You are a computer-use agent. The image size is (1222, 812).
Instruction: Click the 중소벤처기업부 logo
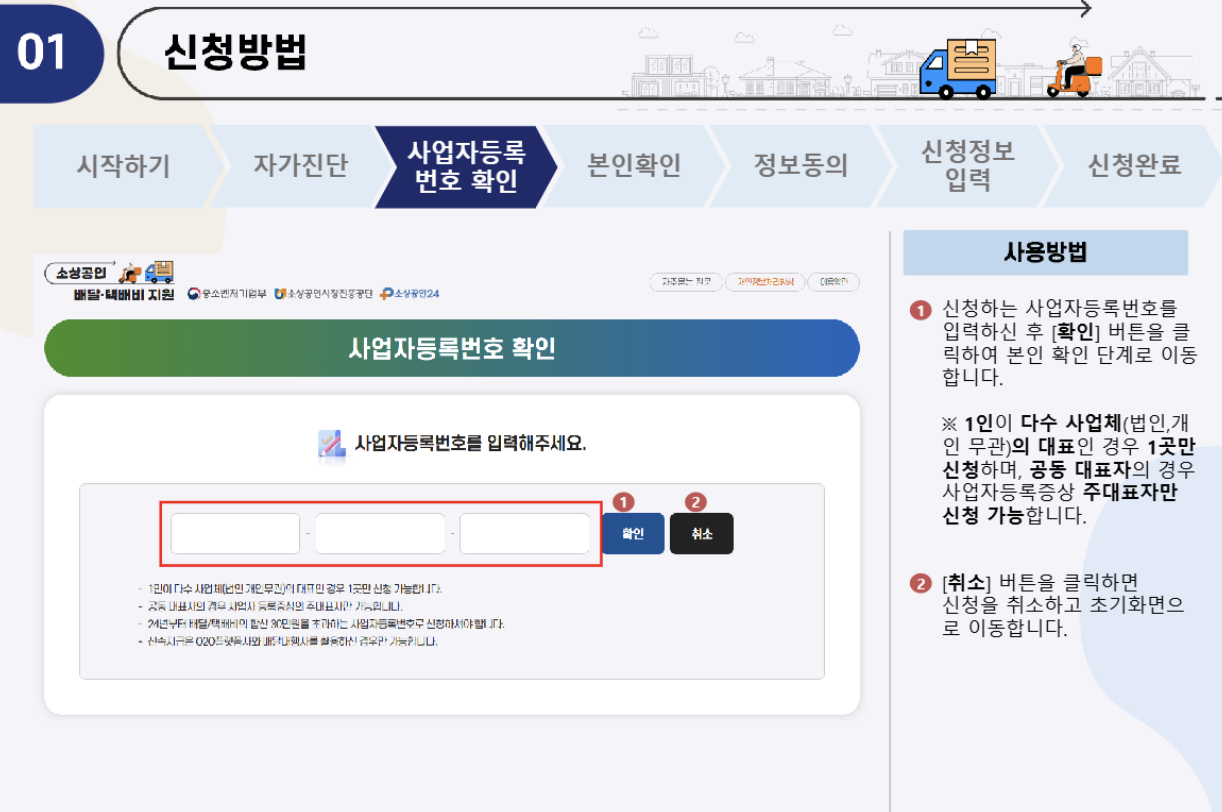click(226, 293)
